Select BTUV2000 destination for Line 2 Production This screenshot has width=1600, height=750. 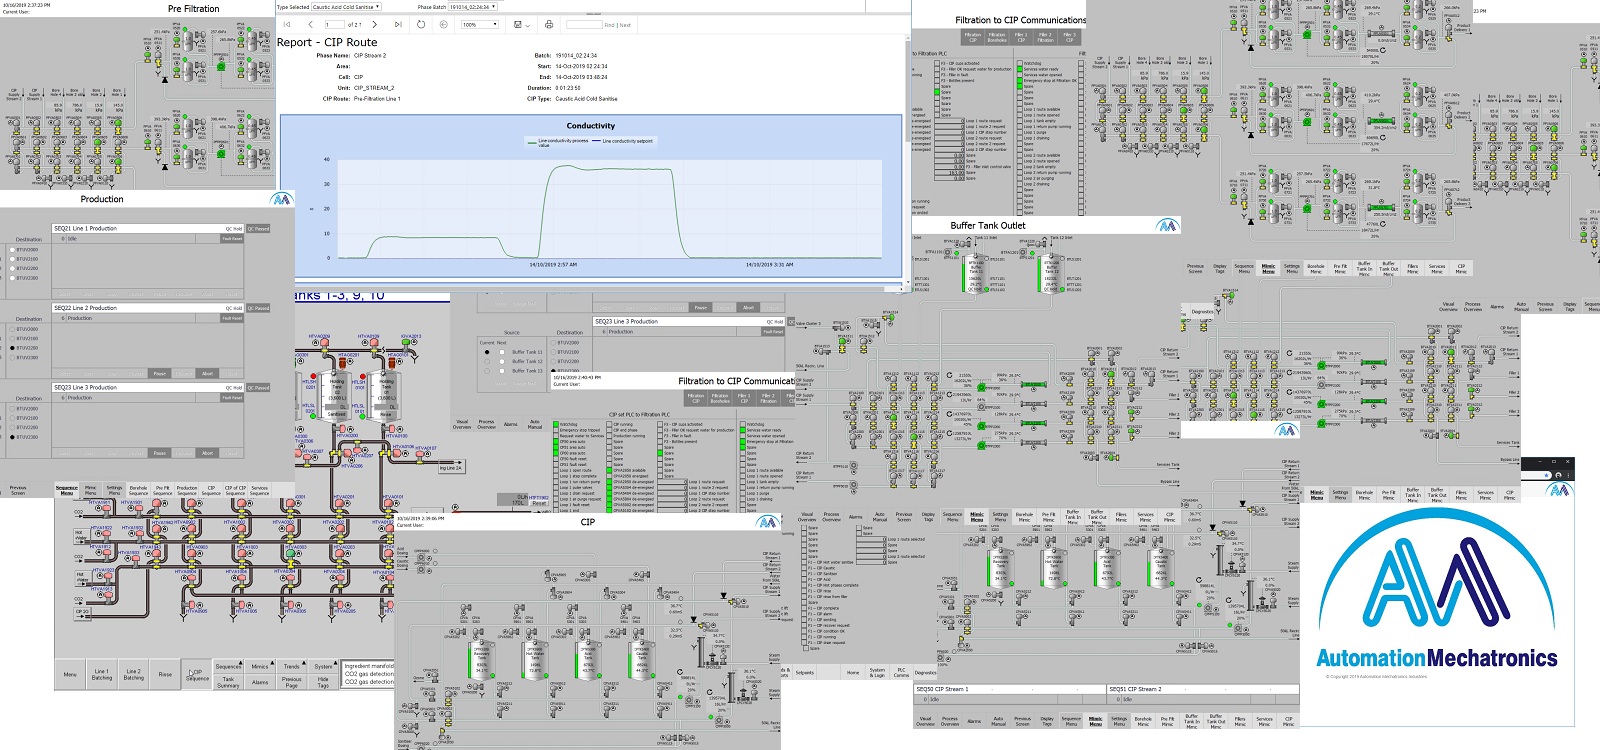tap(12, 329)
